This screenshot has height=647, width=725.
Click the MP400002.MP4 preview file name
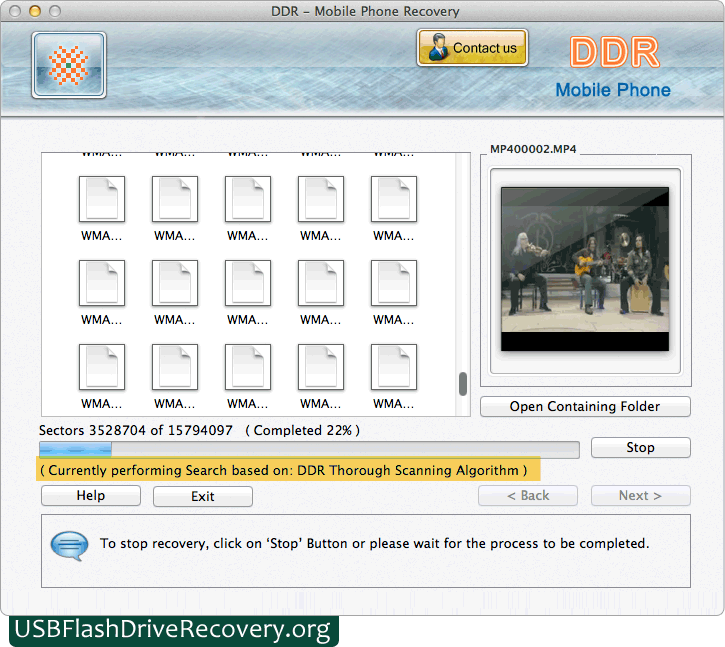click(x=533, y=149)
